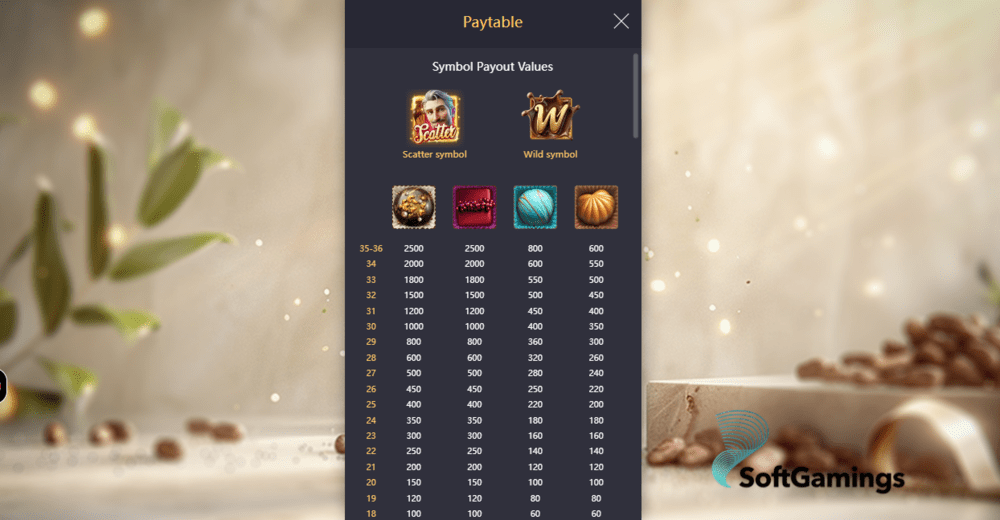Click the chocolate Wild symbol icon
This screenshot has height=520, width=1000.
(550, 115)
